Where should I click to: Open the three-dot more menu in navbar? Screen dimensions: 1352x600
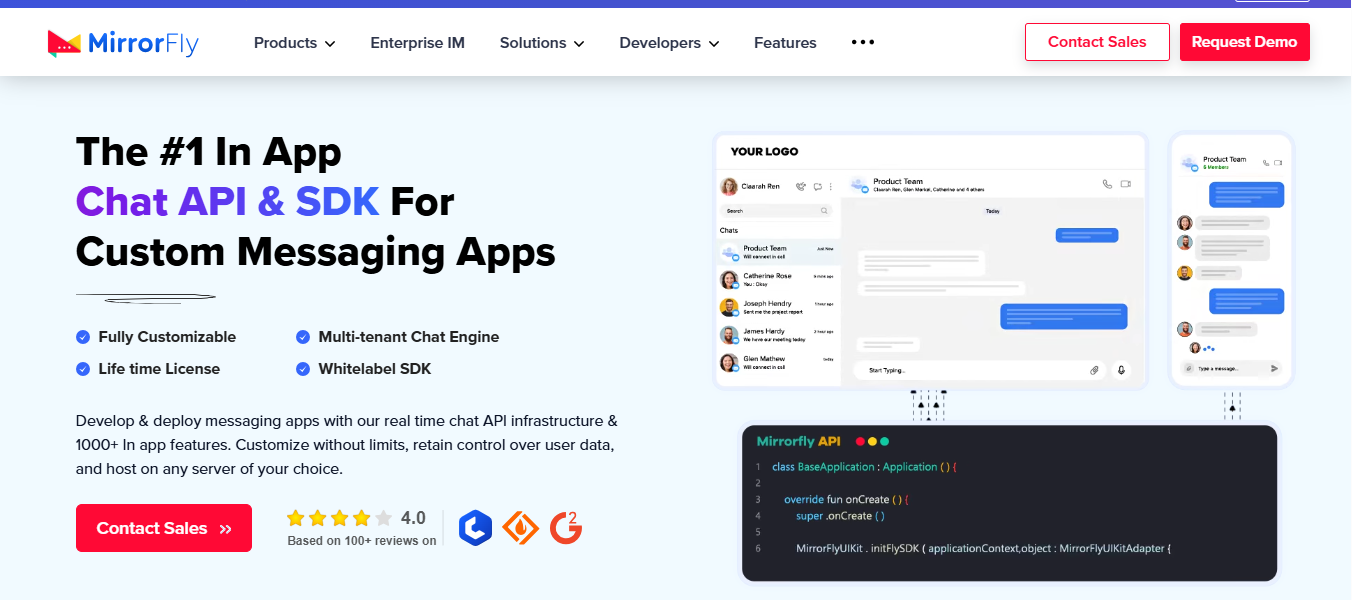tap(862, 42)
